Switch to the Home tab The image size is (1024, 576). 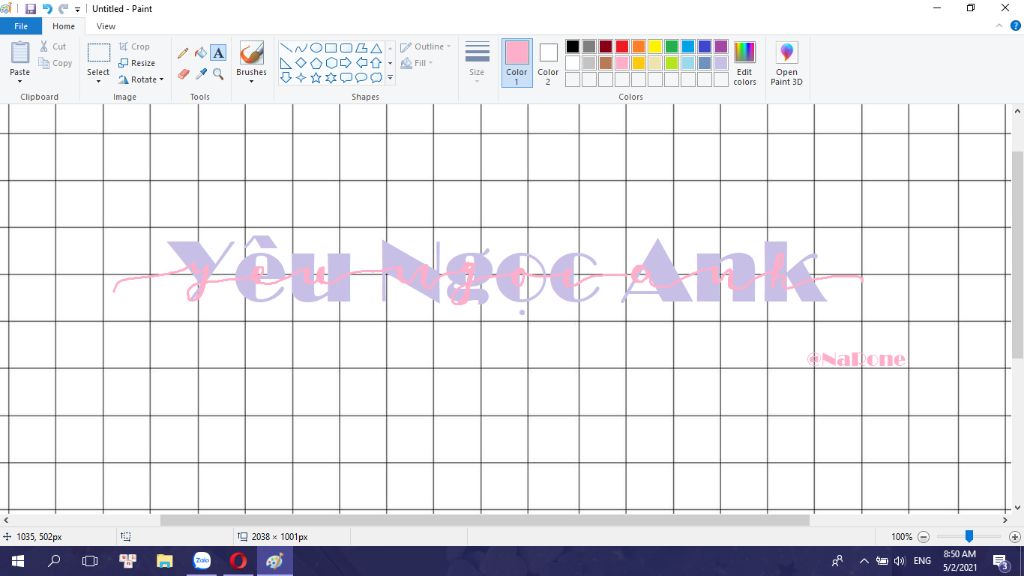coord(63,26)
